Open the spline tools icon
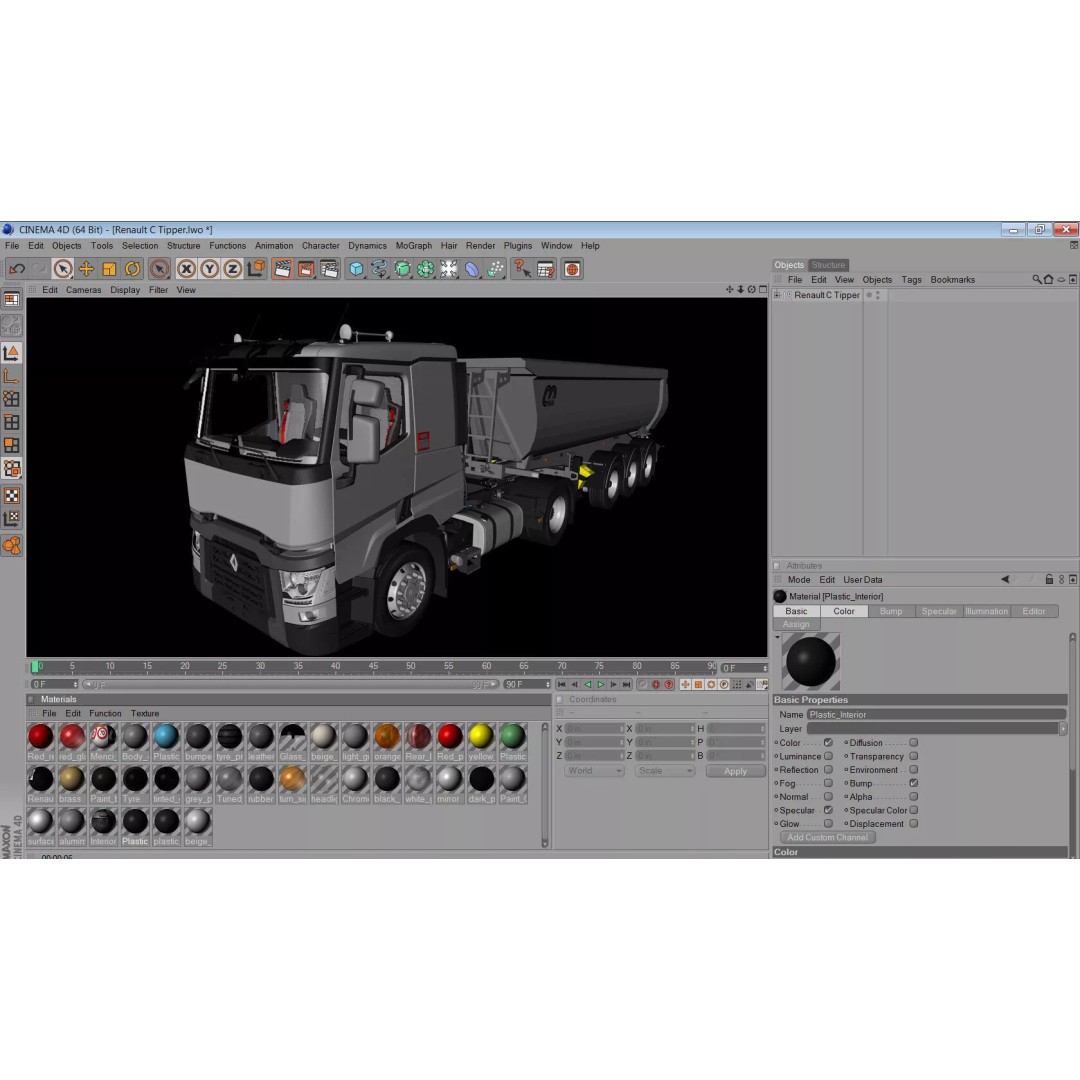 click(x=380, y=269)
